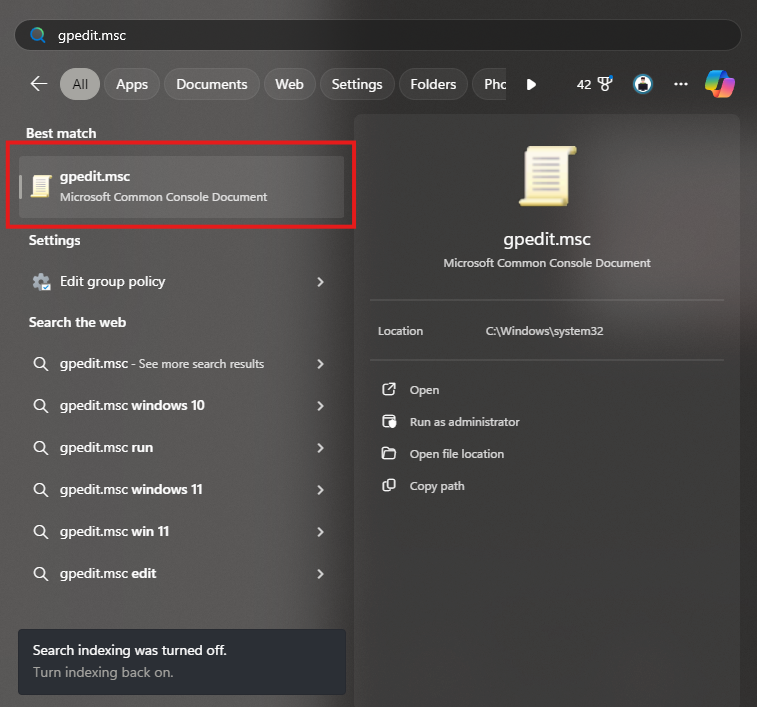Select the All filter tab
The width and height of the screenshot is (757, 707).
(80, 84)
